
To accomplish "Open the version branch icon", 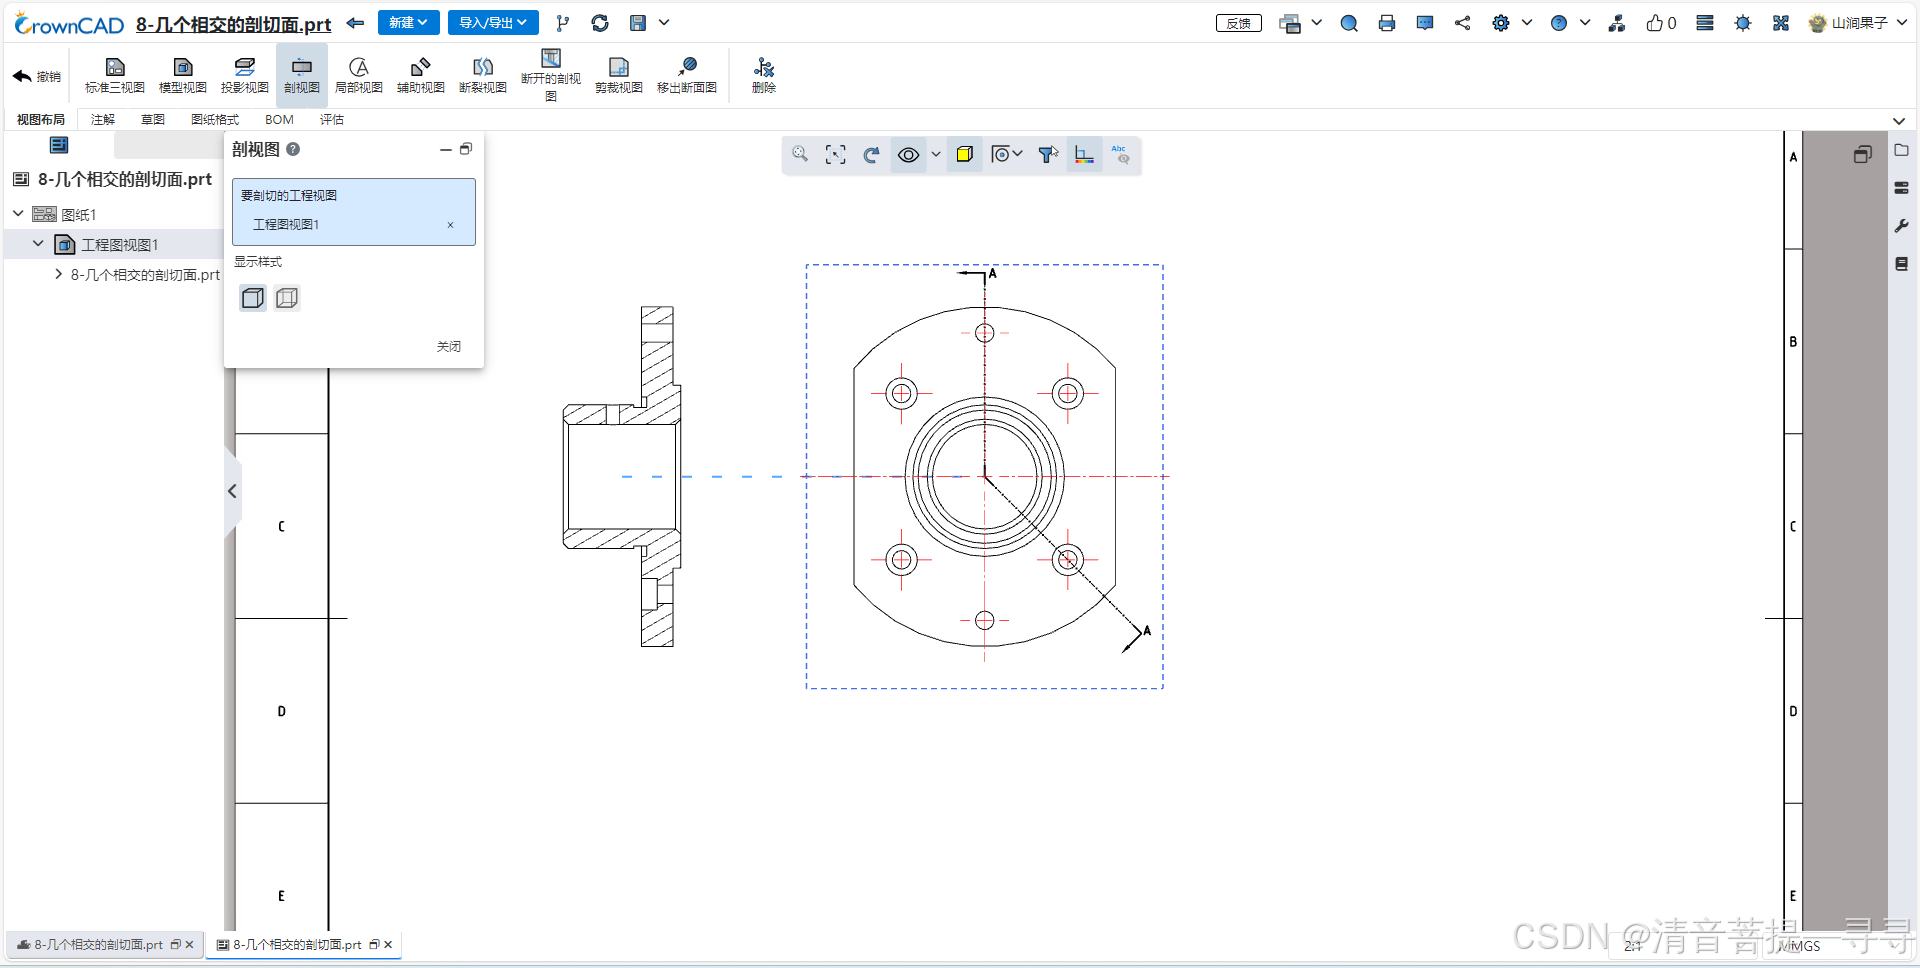I will click(563, 23).
